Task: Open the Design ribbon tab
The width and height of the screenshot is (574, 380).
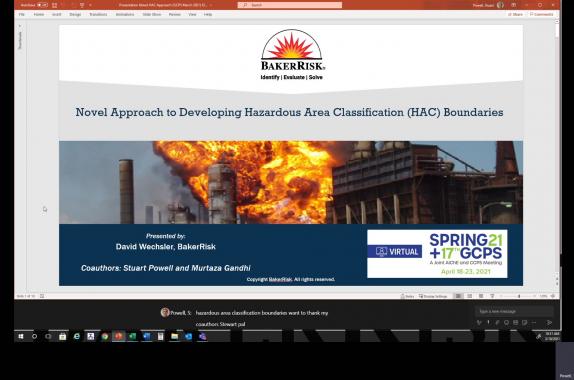Action: tap(75, 14)
